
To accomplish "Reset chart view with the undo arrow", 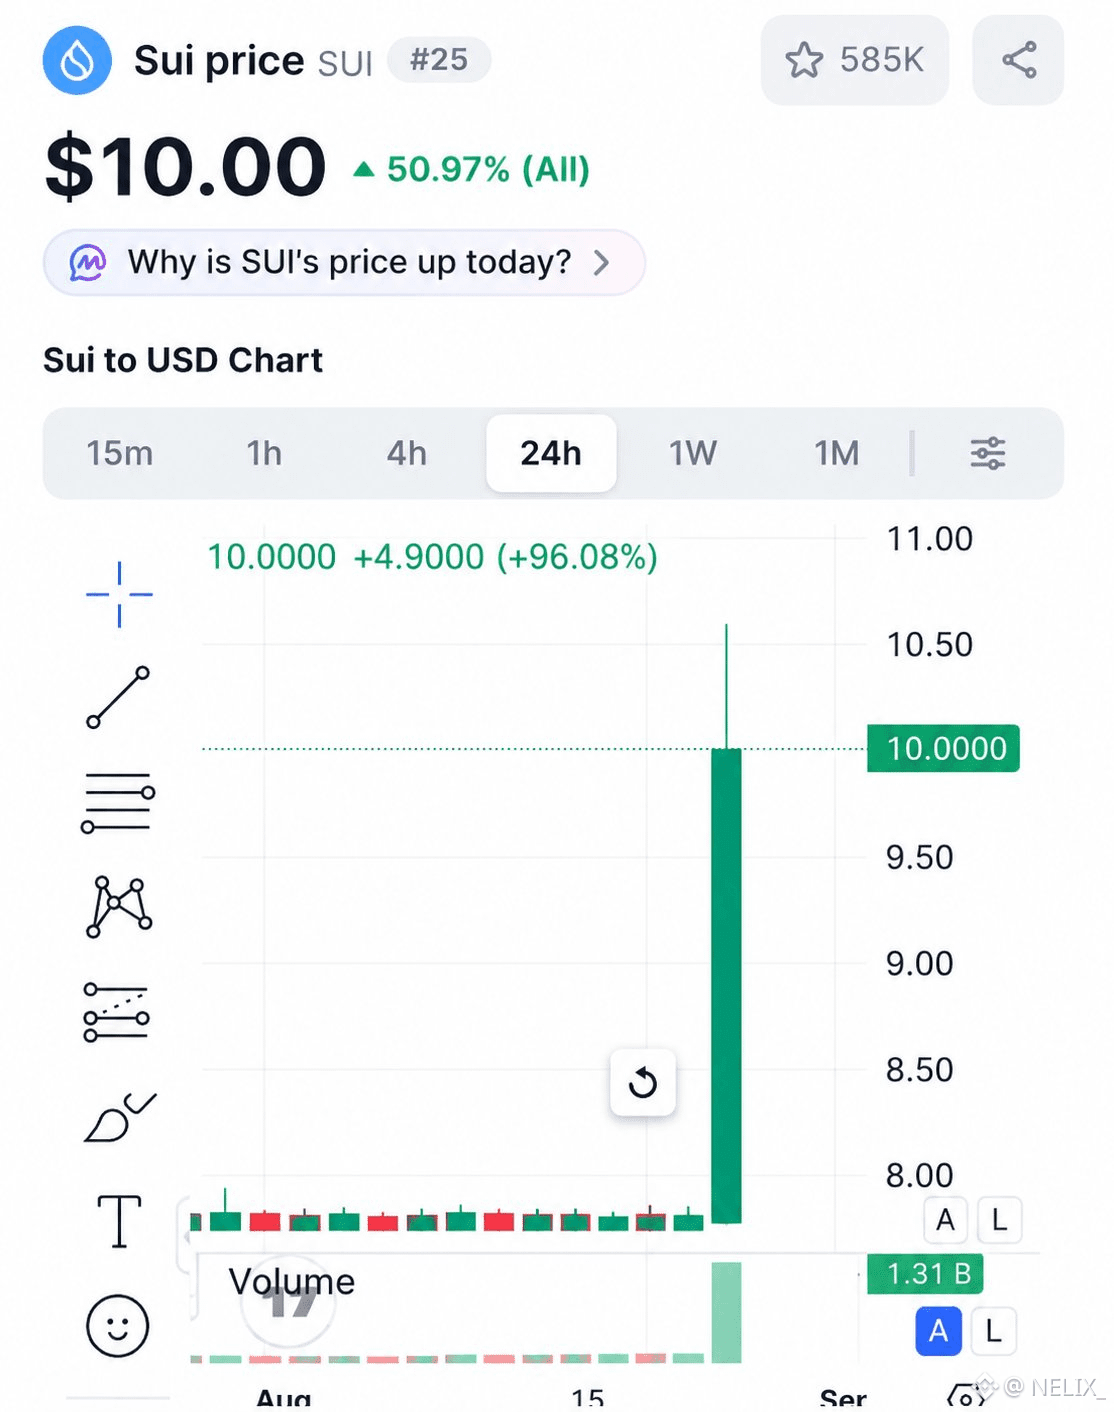I will [x=643, y=1082].
